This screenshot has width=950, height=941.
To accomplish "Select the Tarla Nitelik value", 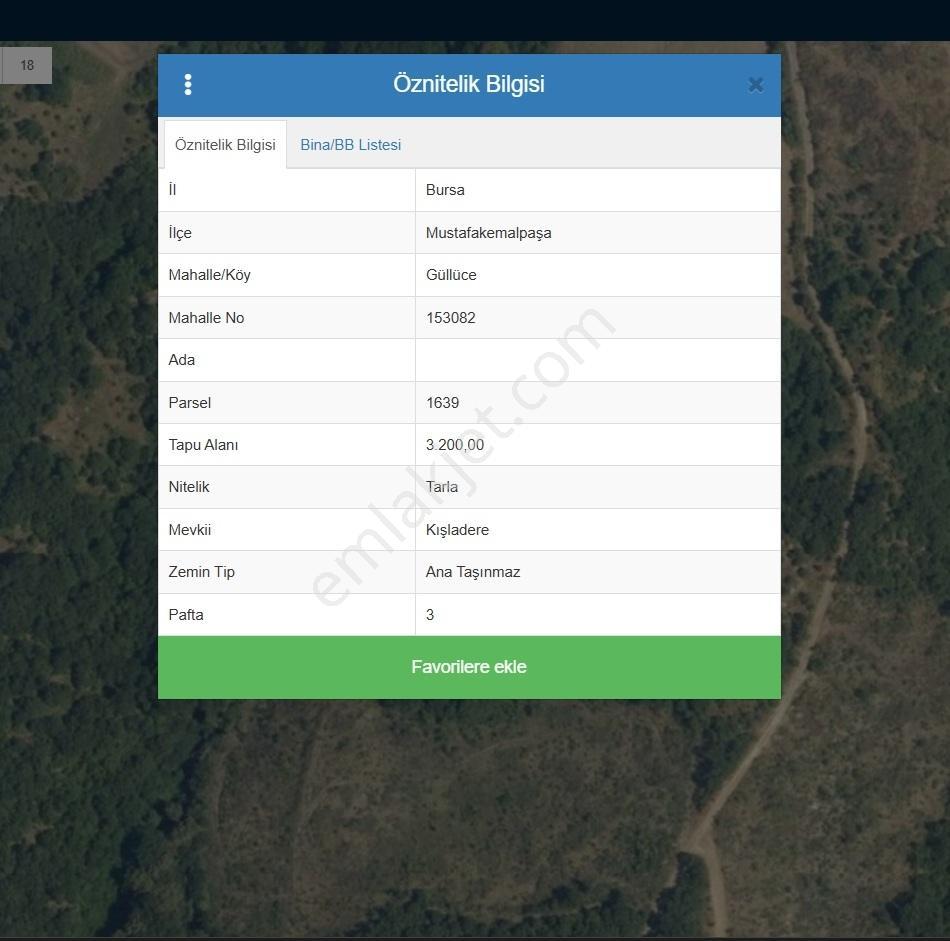I will point(442,487).
